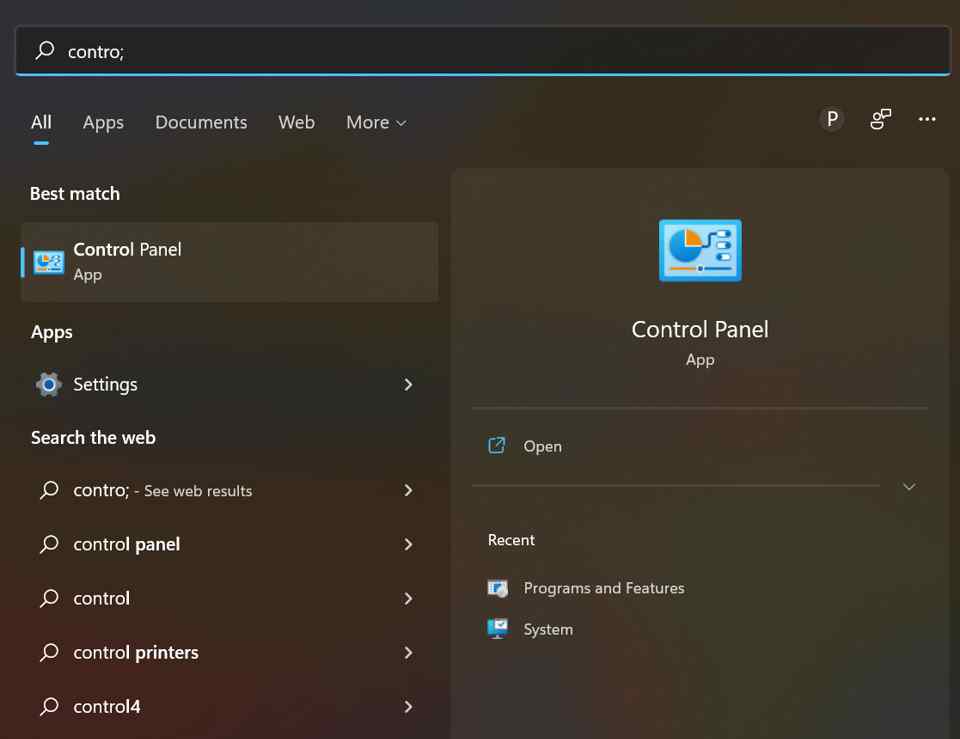Select the Settings app result
Image resolution: width=960 pixels, height=739 pixels.
pyautogui.click(x=230, y=384)
